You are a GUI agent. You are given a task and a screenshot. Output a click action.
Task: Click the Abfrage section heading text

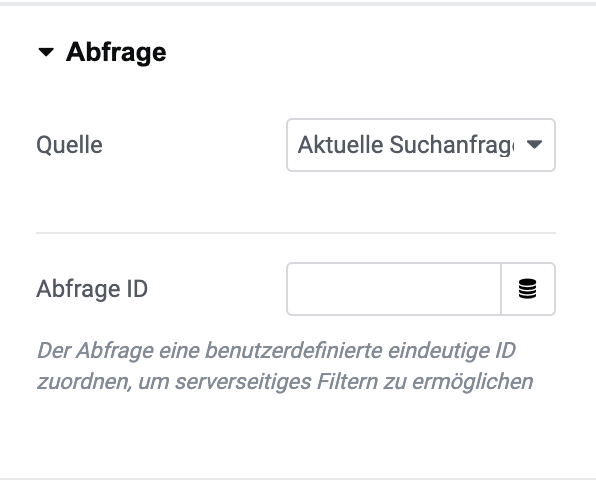click(116, 52)
